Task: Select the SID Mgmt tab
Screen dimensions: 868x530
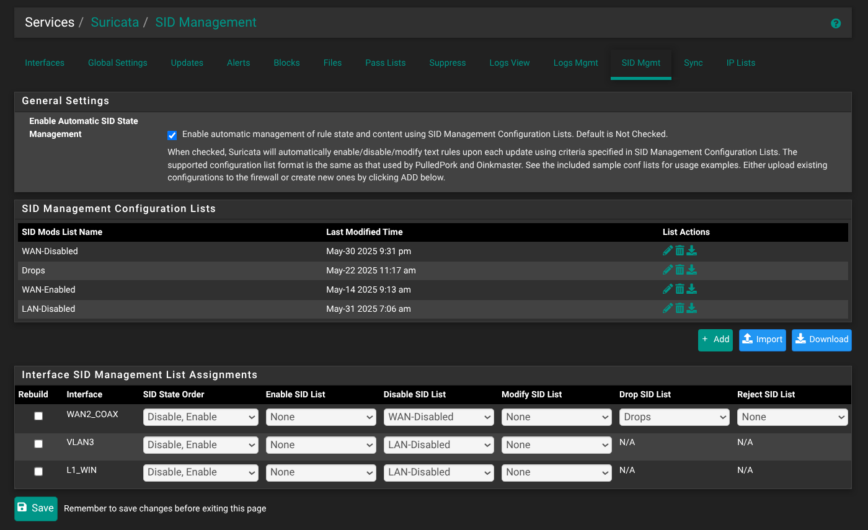Action: click(640, 63)
